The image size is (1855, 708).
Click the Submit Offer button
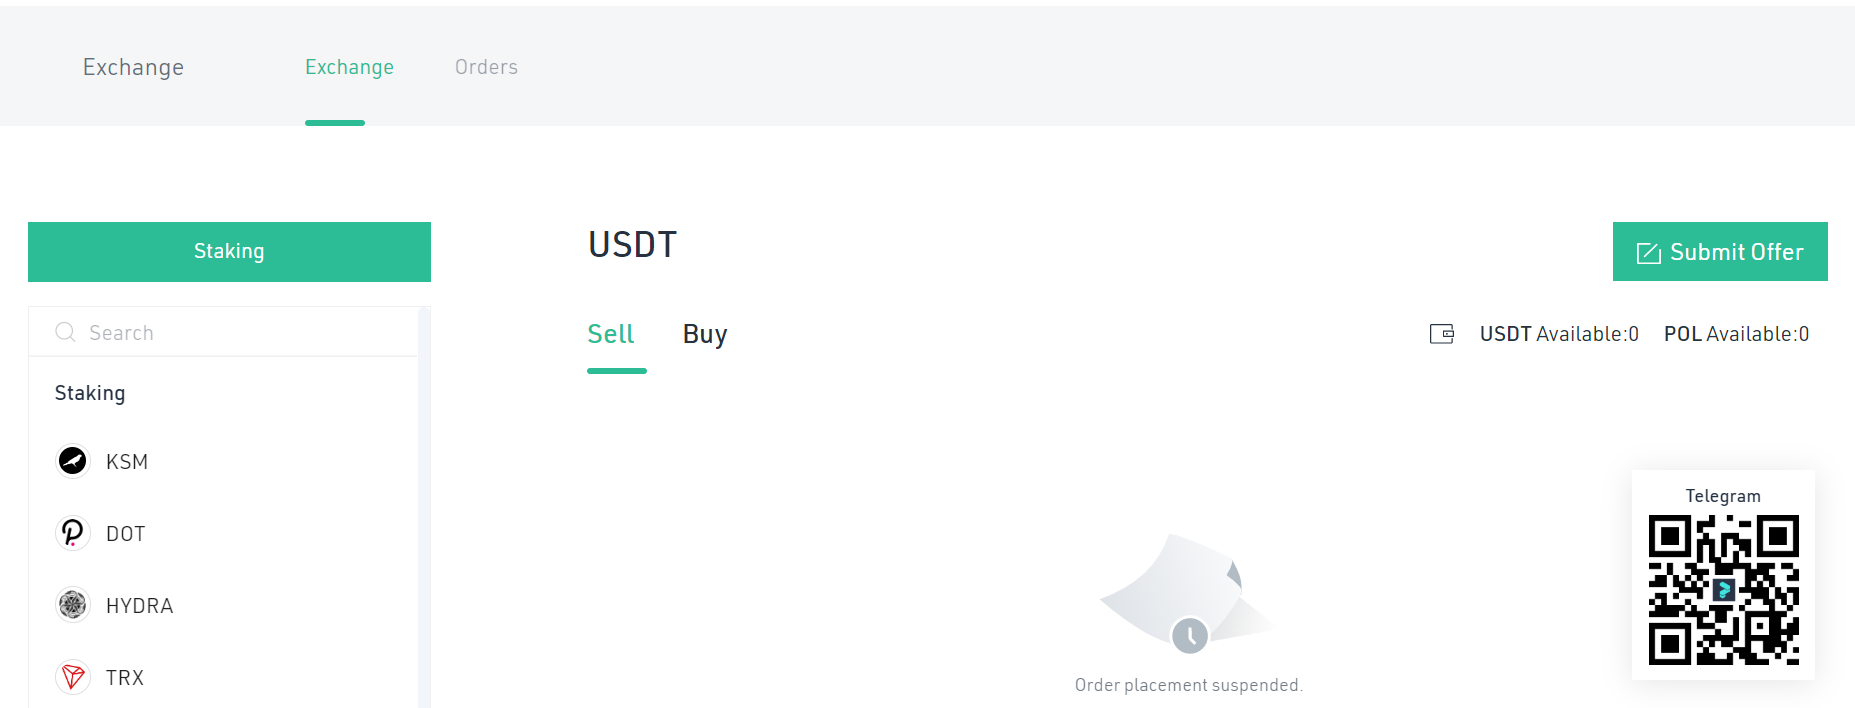tap(1720, 252)
